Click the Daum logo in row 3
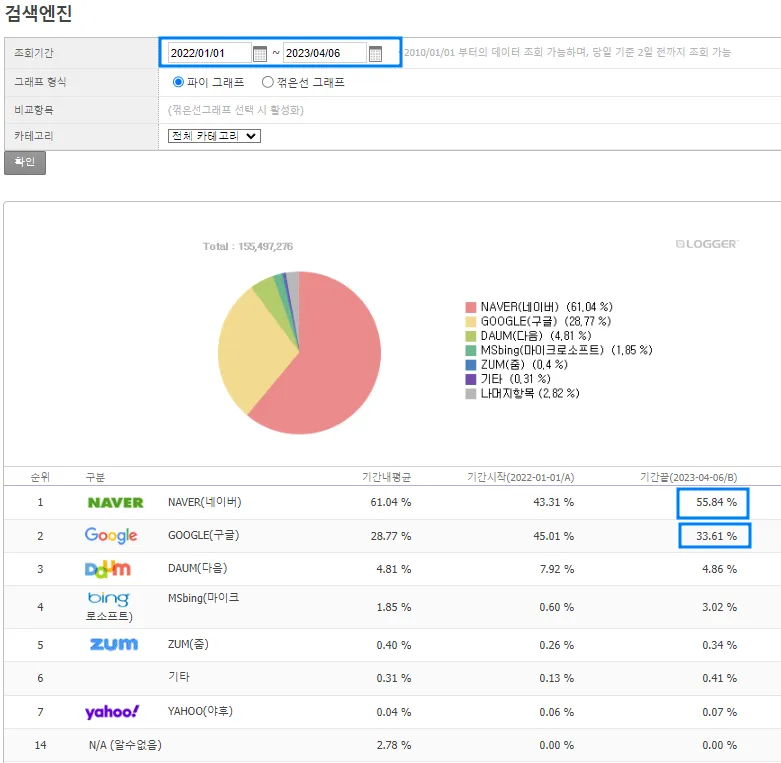 click(x=108, y=569)
